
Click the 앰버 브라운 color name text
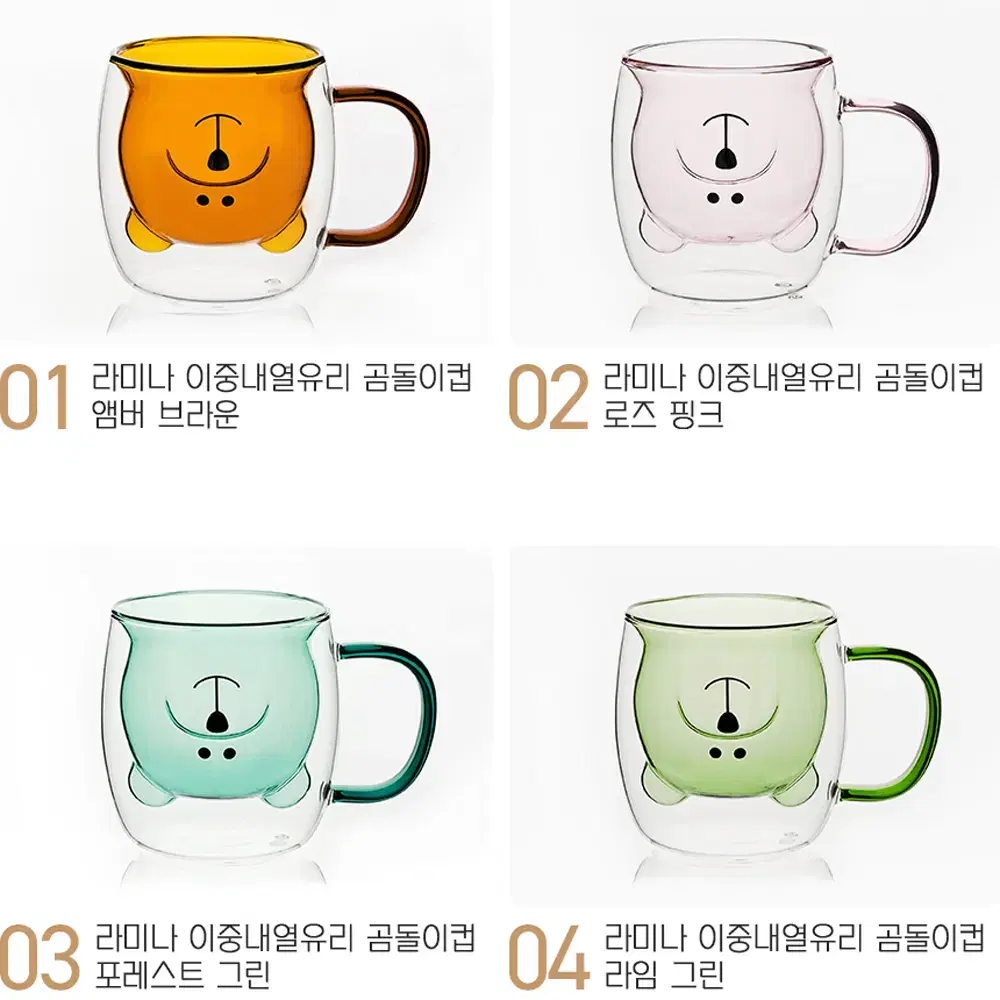click(x=166, y=415)
